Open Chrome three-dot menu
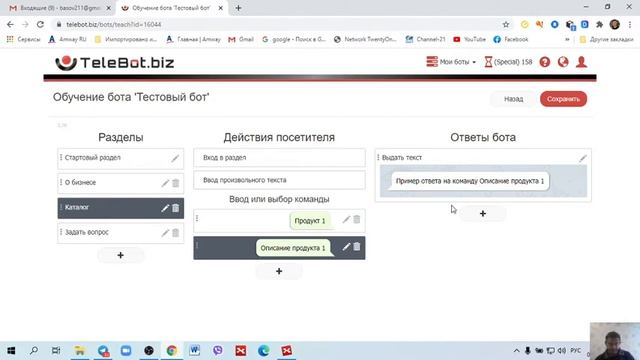Screen dimensions: 640x360 click(x=630, y=24)
